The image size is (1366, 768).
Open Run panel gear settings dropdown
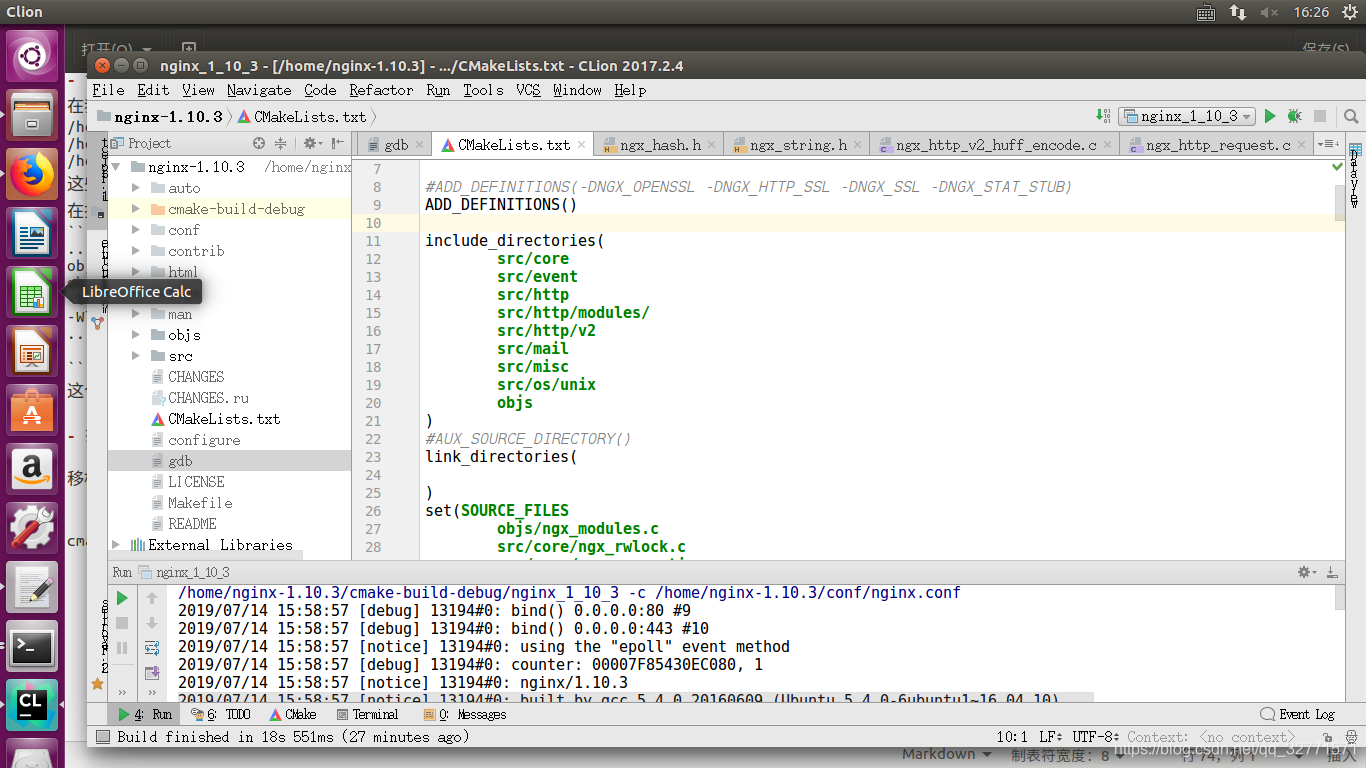[1307, 572]
